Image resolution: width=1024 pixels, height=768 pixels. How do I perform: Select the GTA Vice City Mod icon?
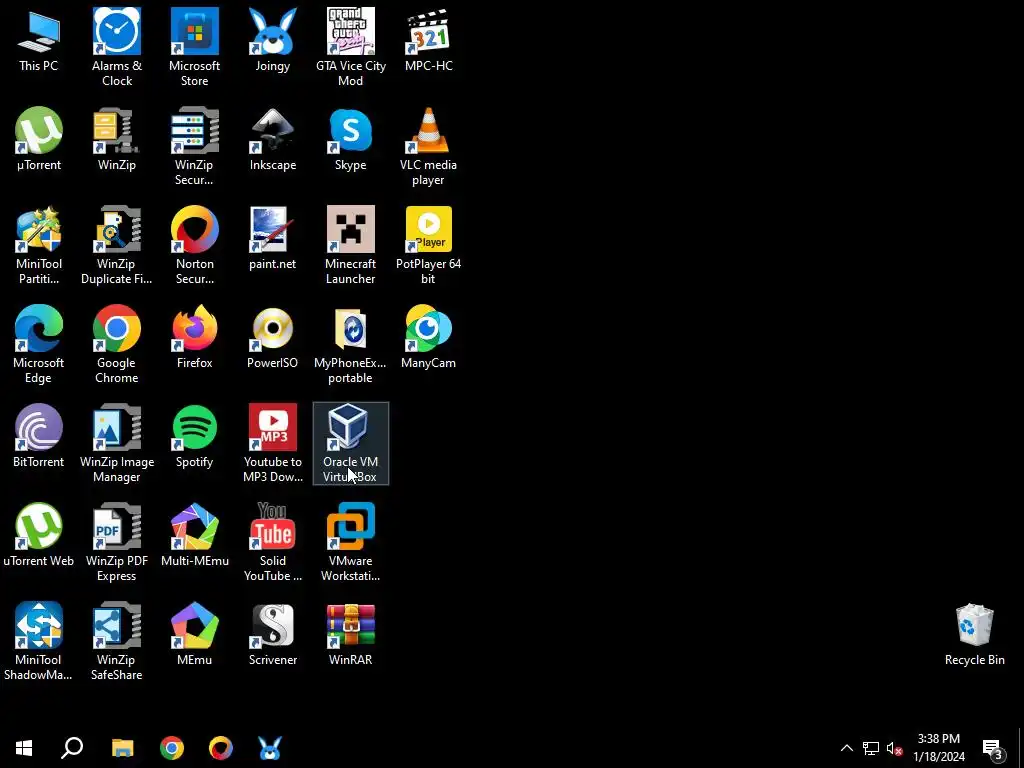[351, 47]
